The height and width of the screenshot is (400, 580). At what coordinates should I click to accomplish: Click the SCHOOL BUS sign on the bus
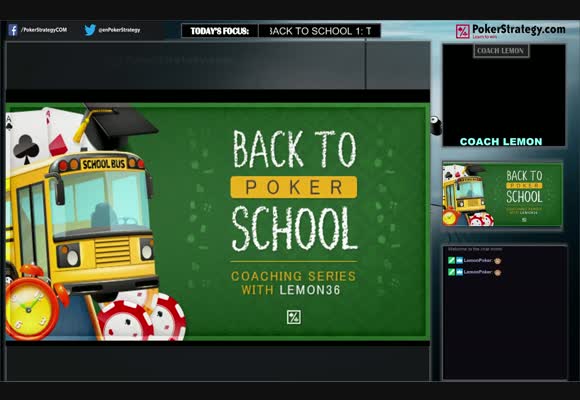pyautogui.click(x=104, y=164)
